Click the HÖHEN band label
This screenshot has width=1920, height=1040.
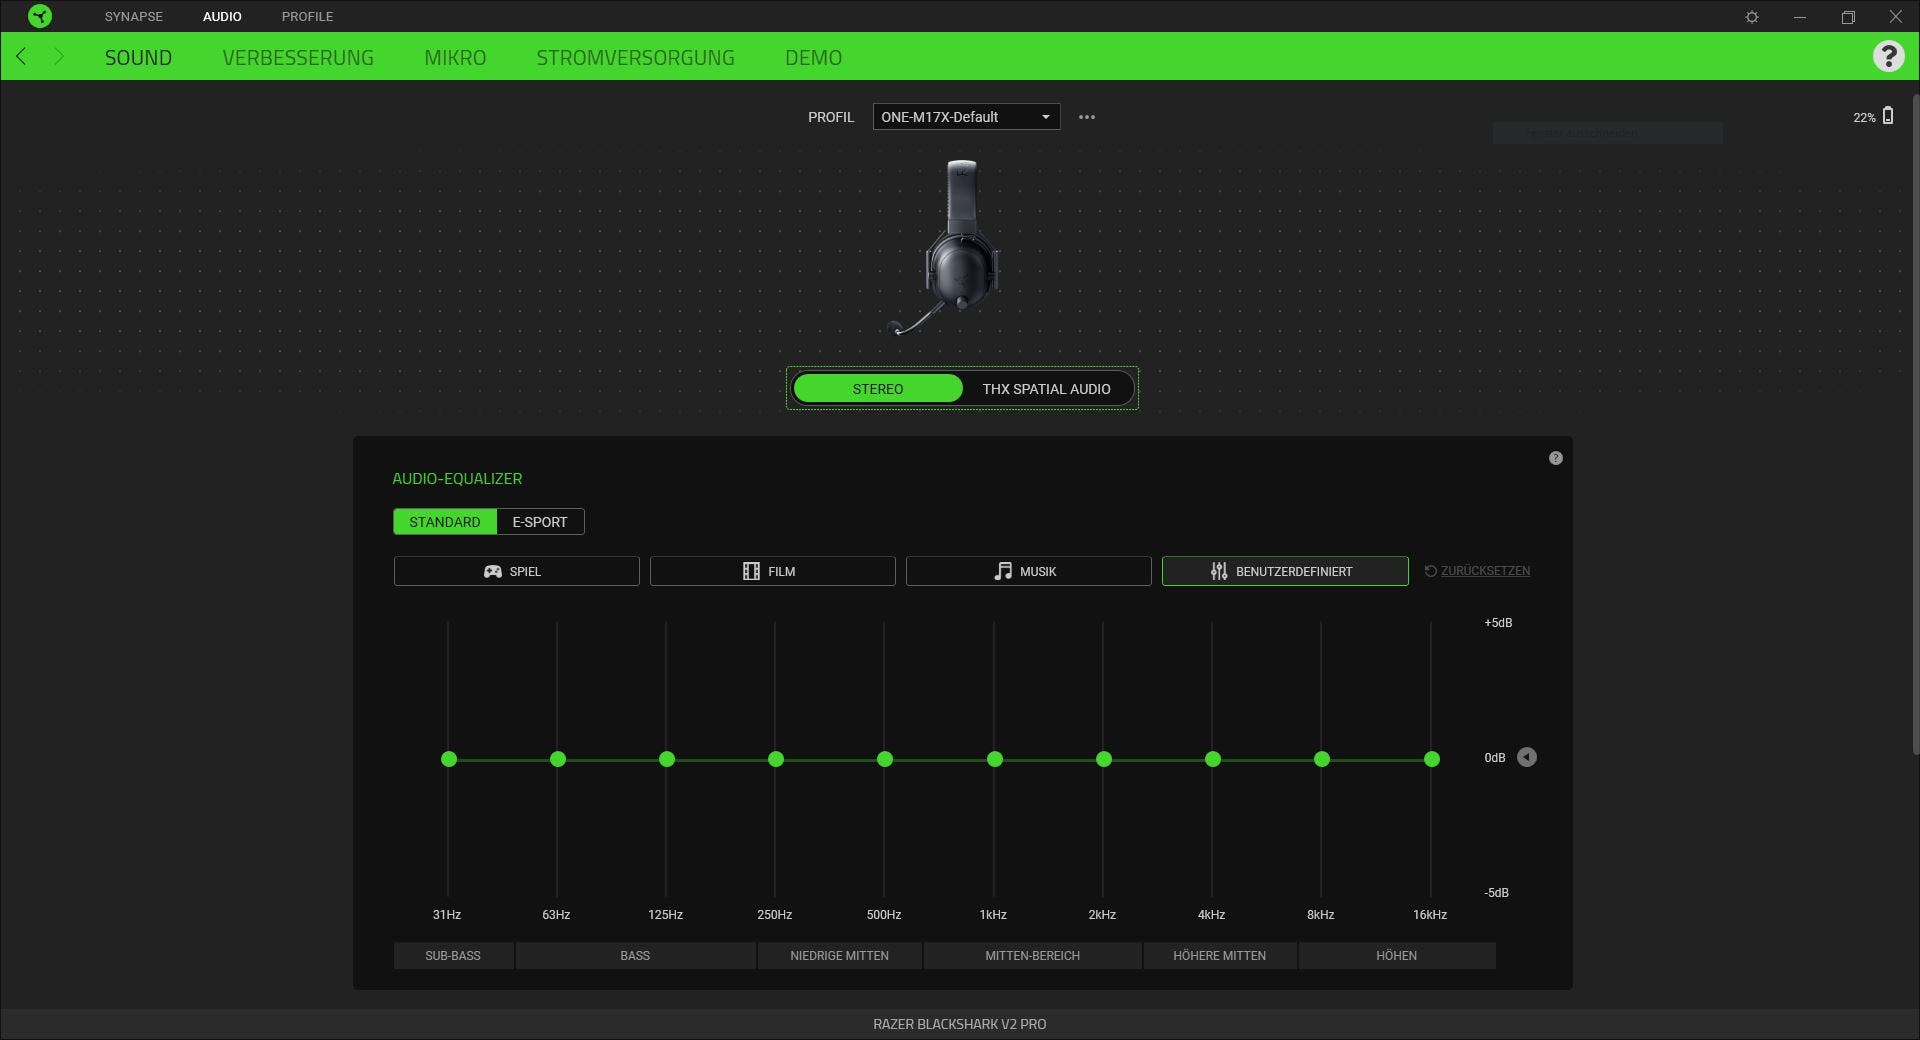[1397, 956]
